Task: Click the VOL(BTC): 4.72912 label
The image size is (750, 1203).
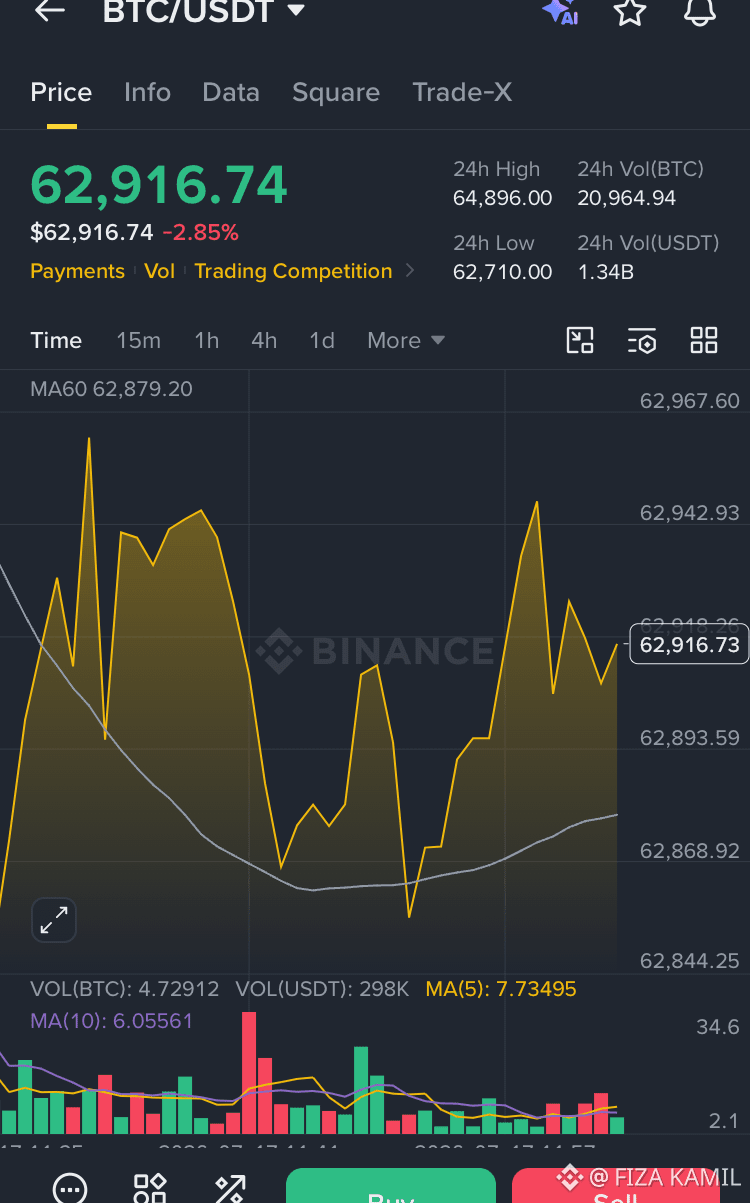Action: (x=124, y=989)
